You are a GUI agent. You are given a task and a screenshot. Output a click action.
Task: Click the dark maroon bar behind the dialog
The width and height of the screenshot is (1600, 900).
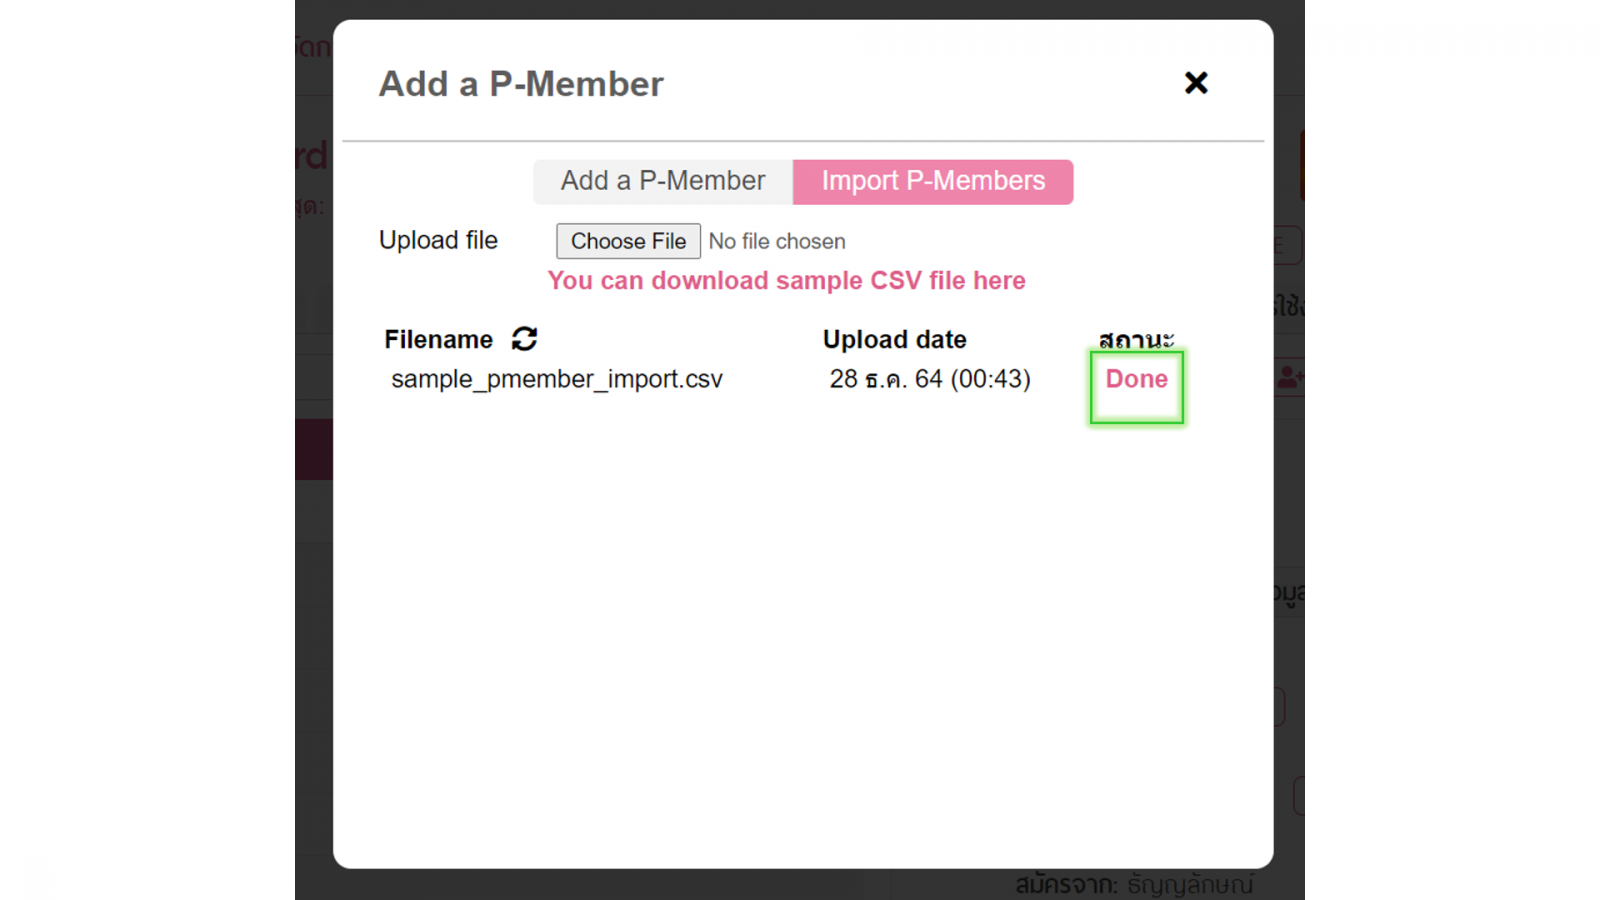(x=314, y=449)
